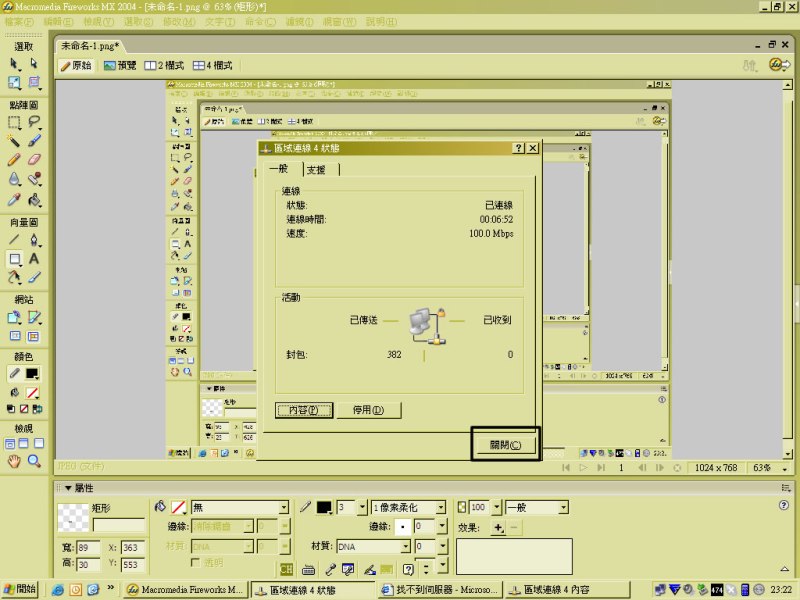Screen dimensions: 800x600
Task: Open the 濾鏡(I) filters menu
Action: click(299, 22)
